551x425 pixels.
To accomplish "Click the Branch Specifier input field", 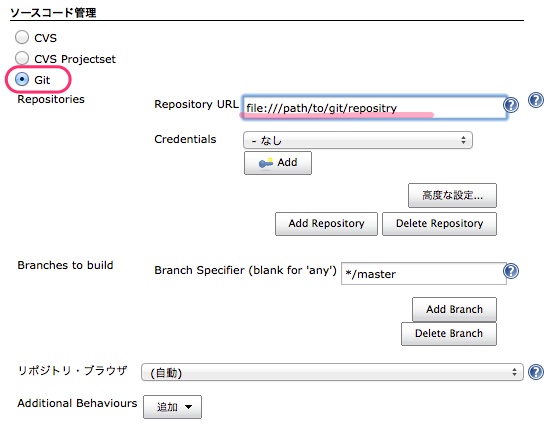I will click(423, 273).
